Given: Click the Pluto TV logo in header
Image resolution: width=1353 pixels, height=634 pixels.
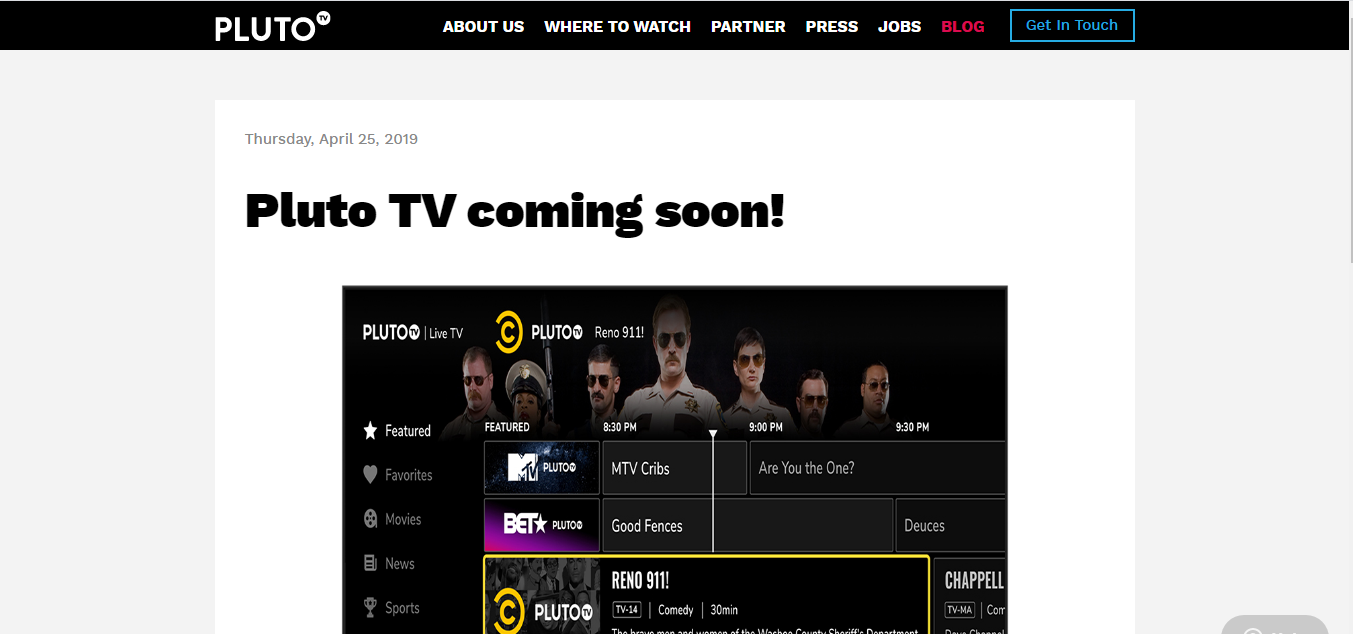Looking at the screenshot, I should [x=272, y=26].
